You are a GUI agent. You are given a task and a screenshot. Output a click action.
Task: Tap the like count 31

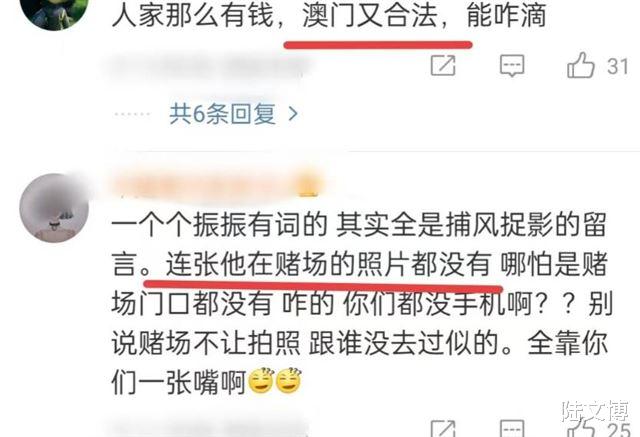617,66
